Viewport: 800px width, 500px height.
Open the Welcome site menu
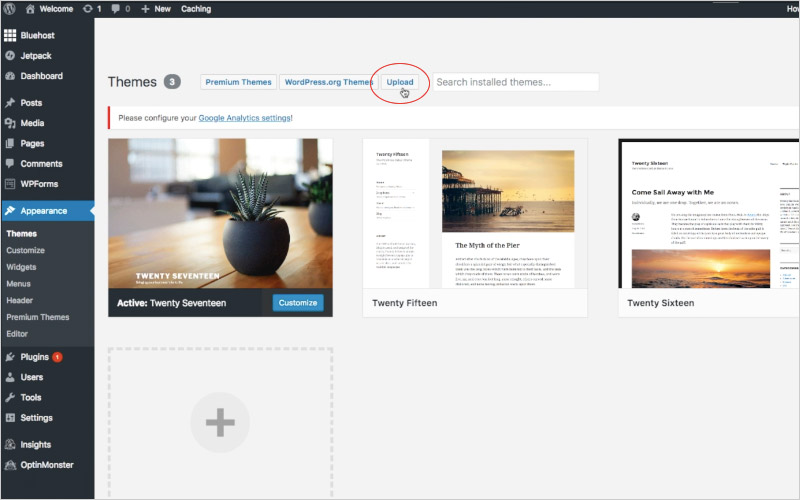click(52, 9)
